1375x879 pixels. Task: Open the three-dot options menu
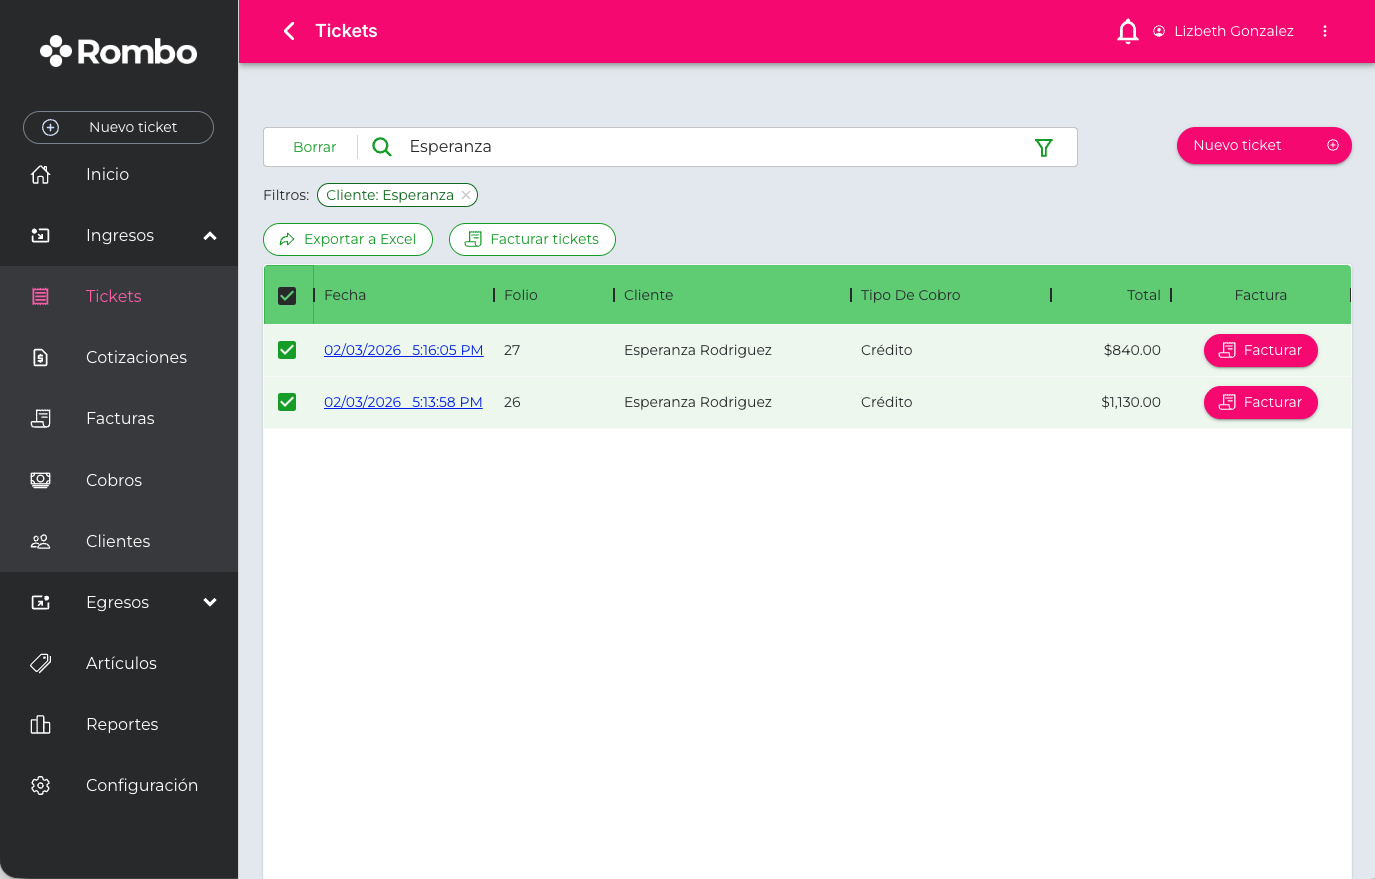pos(1324,31)
